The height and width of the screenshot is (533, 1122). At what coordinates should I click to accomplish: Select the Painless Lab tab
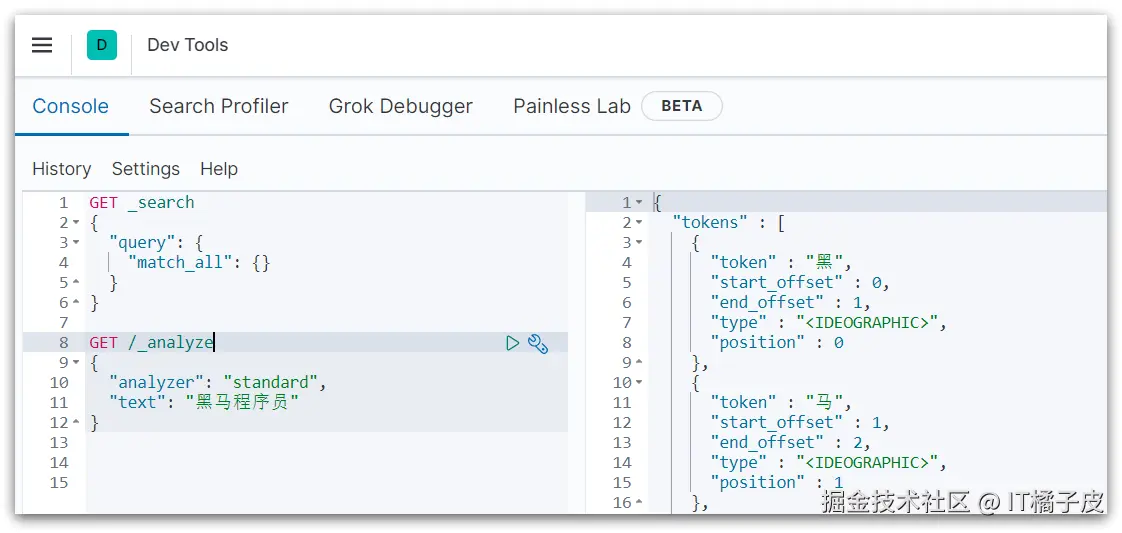click(571, 106)
